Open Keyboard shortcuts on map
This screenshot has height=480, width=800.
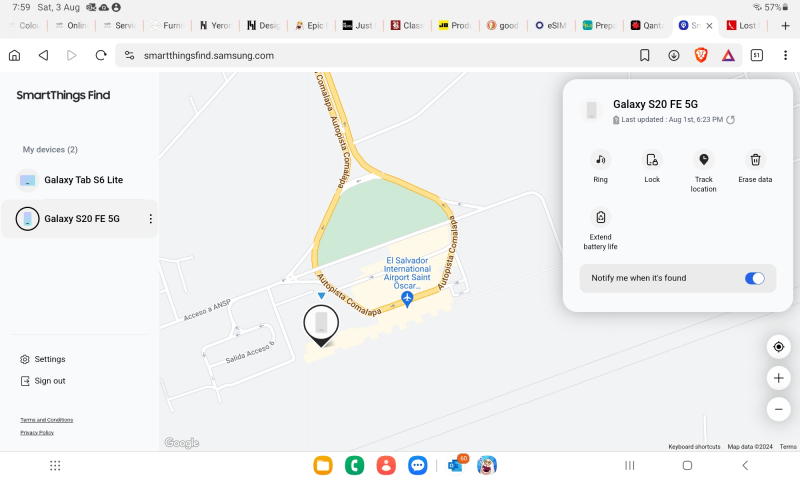[694, 446]
